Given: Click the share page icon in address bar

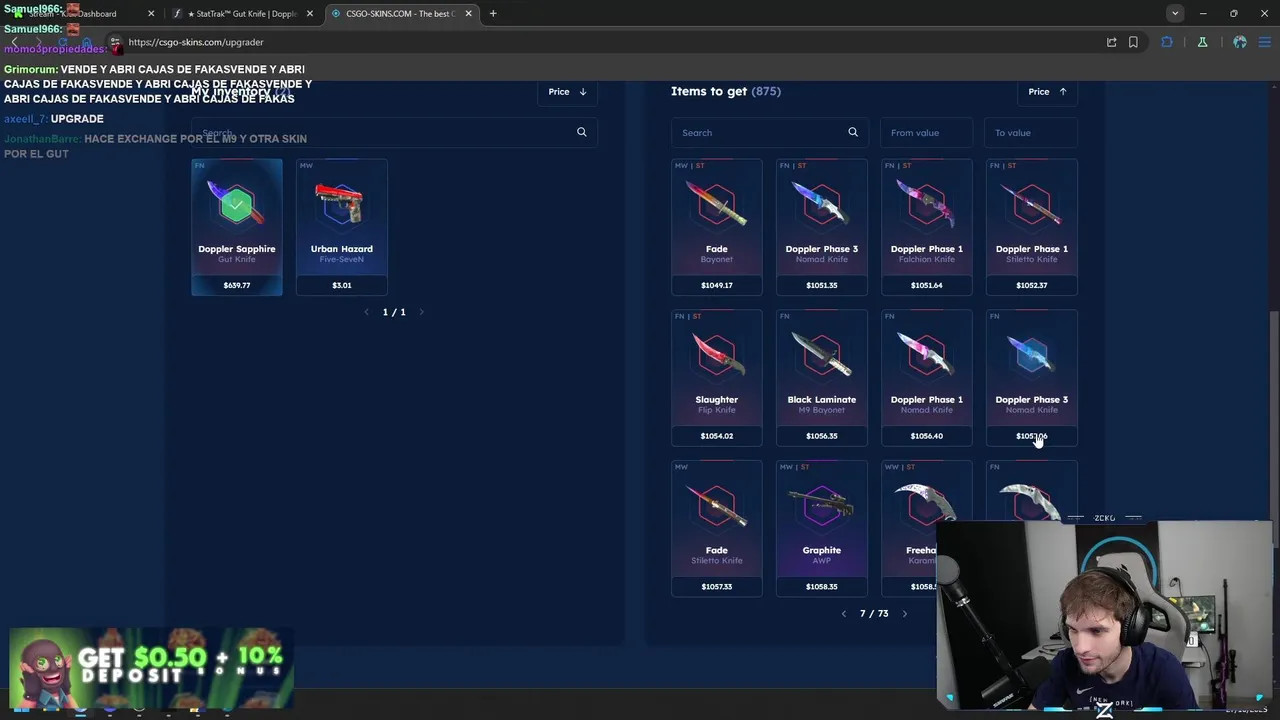Looking at the screenshot, I should (x=1111, y=42).
